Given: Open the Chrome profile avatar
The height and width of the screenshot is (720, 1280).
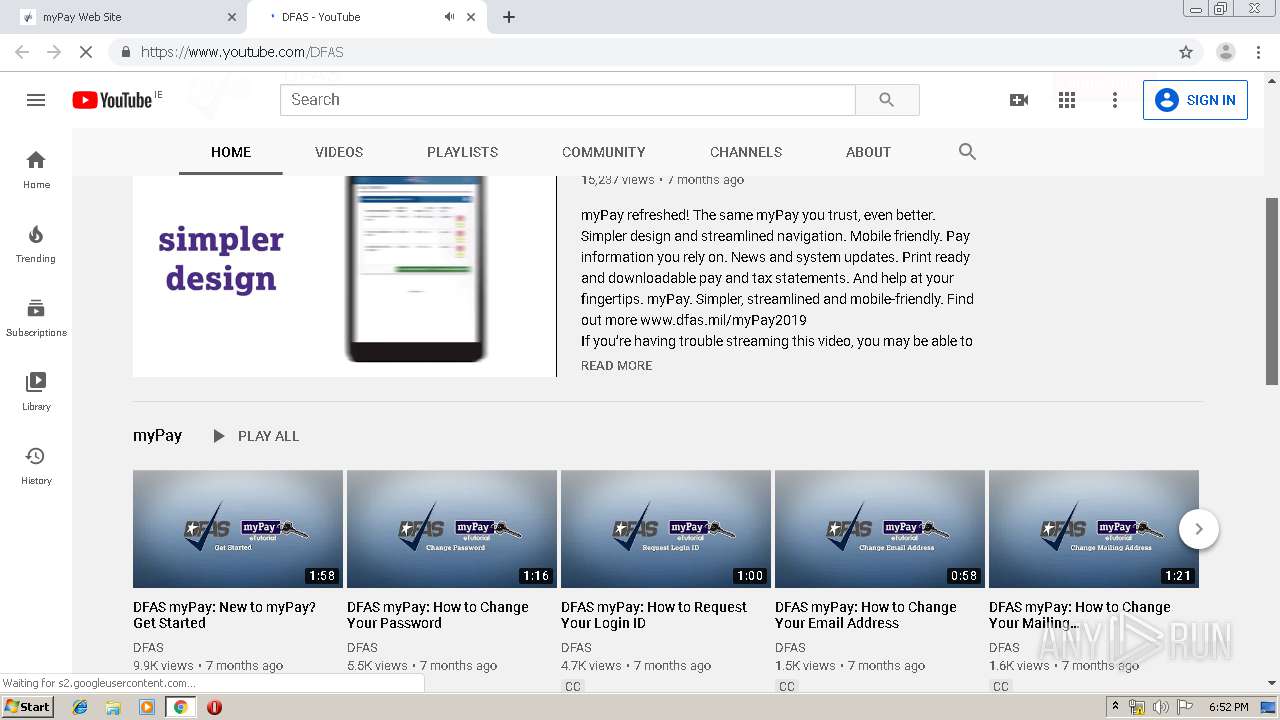Looking at the screenshot, I should pos(1226,52).
